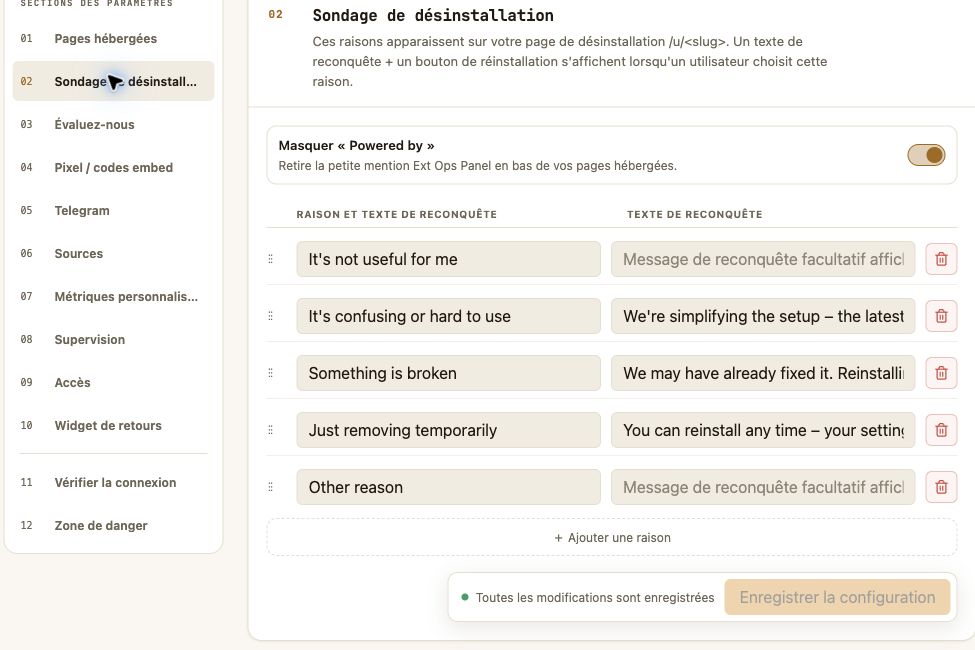The height and width of the screenshot is (650, 975).
Task: Edit the "Just removing temporarily" reason field
Action: pos(448,430)
